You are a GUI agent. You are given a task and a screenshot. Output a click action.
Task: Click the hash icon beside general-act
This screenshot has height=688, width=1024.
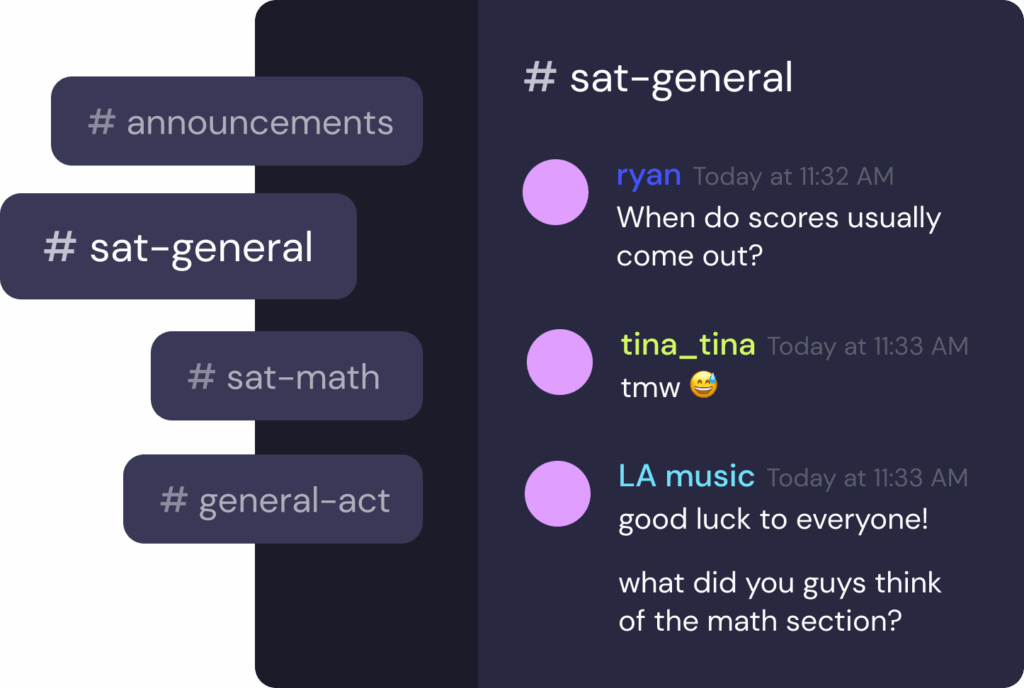coord(174,500)
